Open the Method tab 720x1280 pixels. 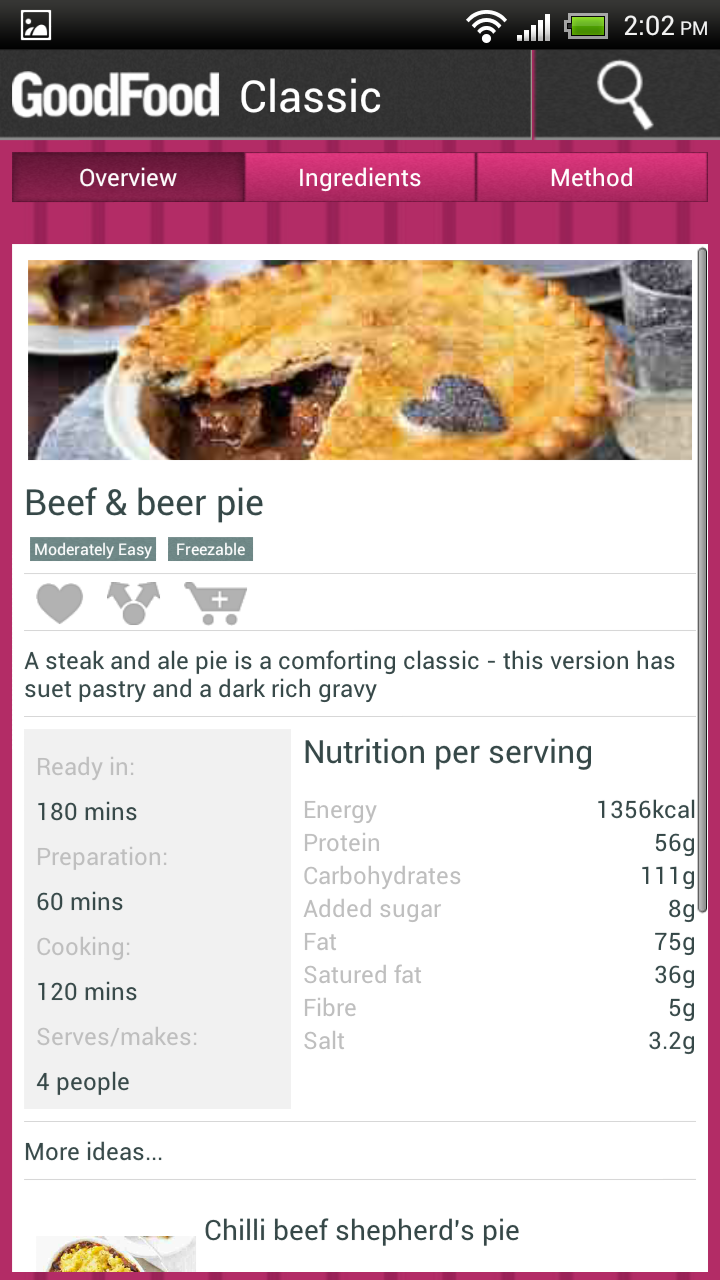(591, 177)
